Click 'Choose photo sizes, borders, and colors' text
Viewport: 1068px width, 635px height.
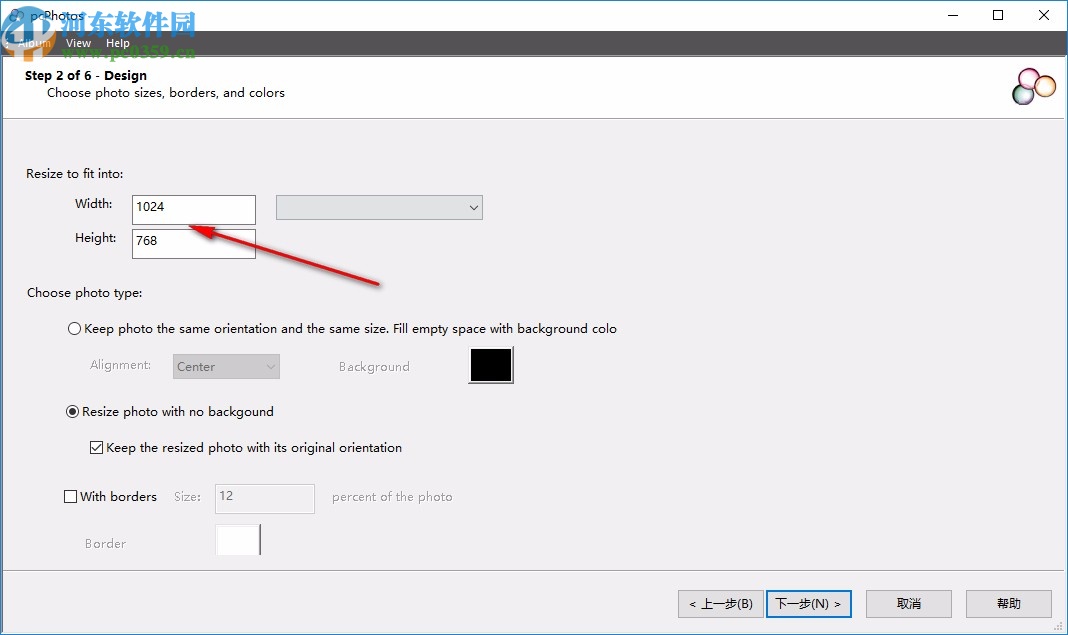[166, 93]
